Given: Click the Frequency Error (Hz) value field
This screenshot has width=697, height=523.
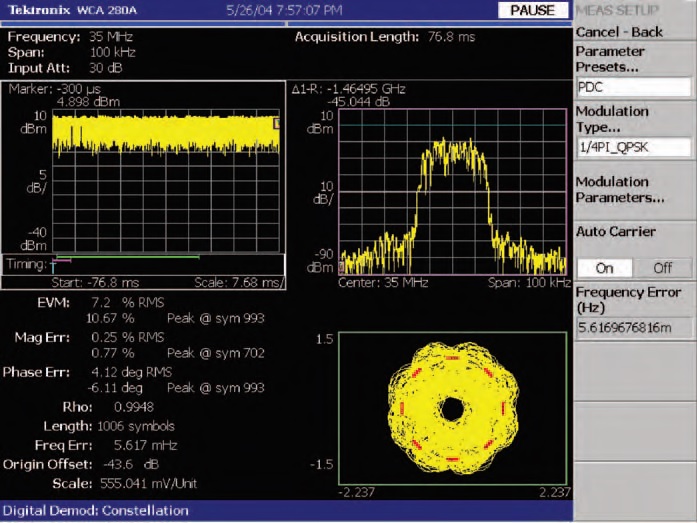Looking at the screenshot, I should click(x=634, y=326).
